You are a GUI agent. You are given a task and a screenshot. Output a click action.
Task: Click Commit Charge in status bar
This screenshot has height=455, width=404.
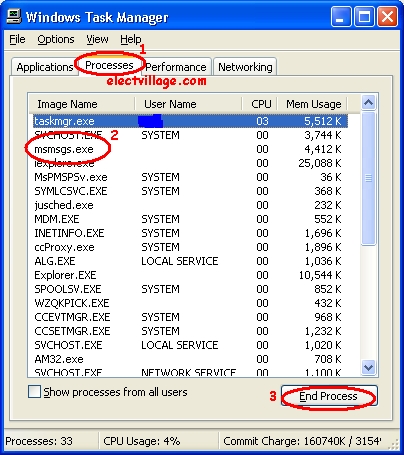(302, 441)
